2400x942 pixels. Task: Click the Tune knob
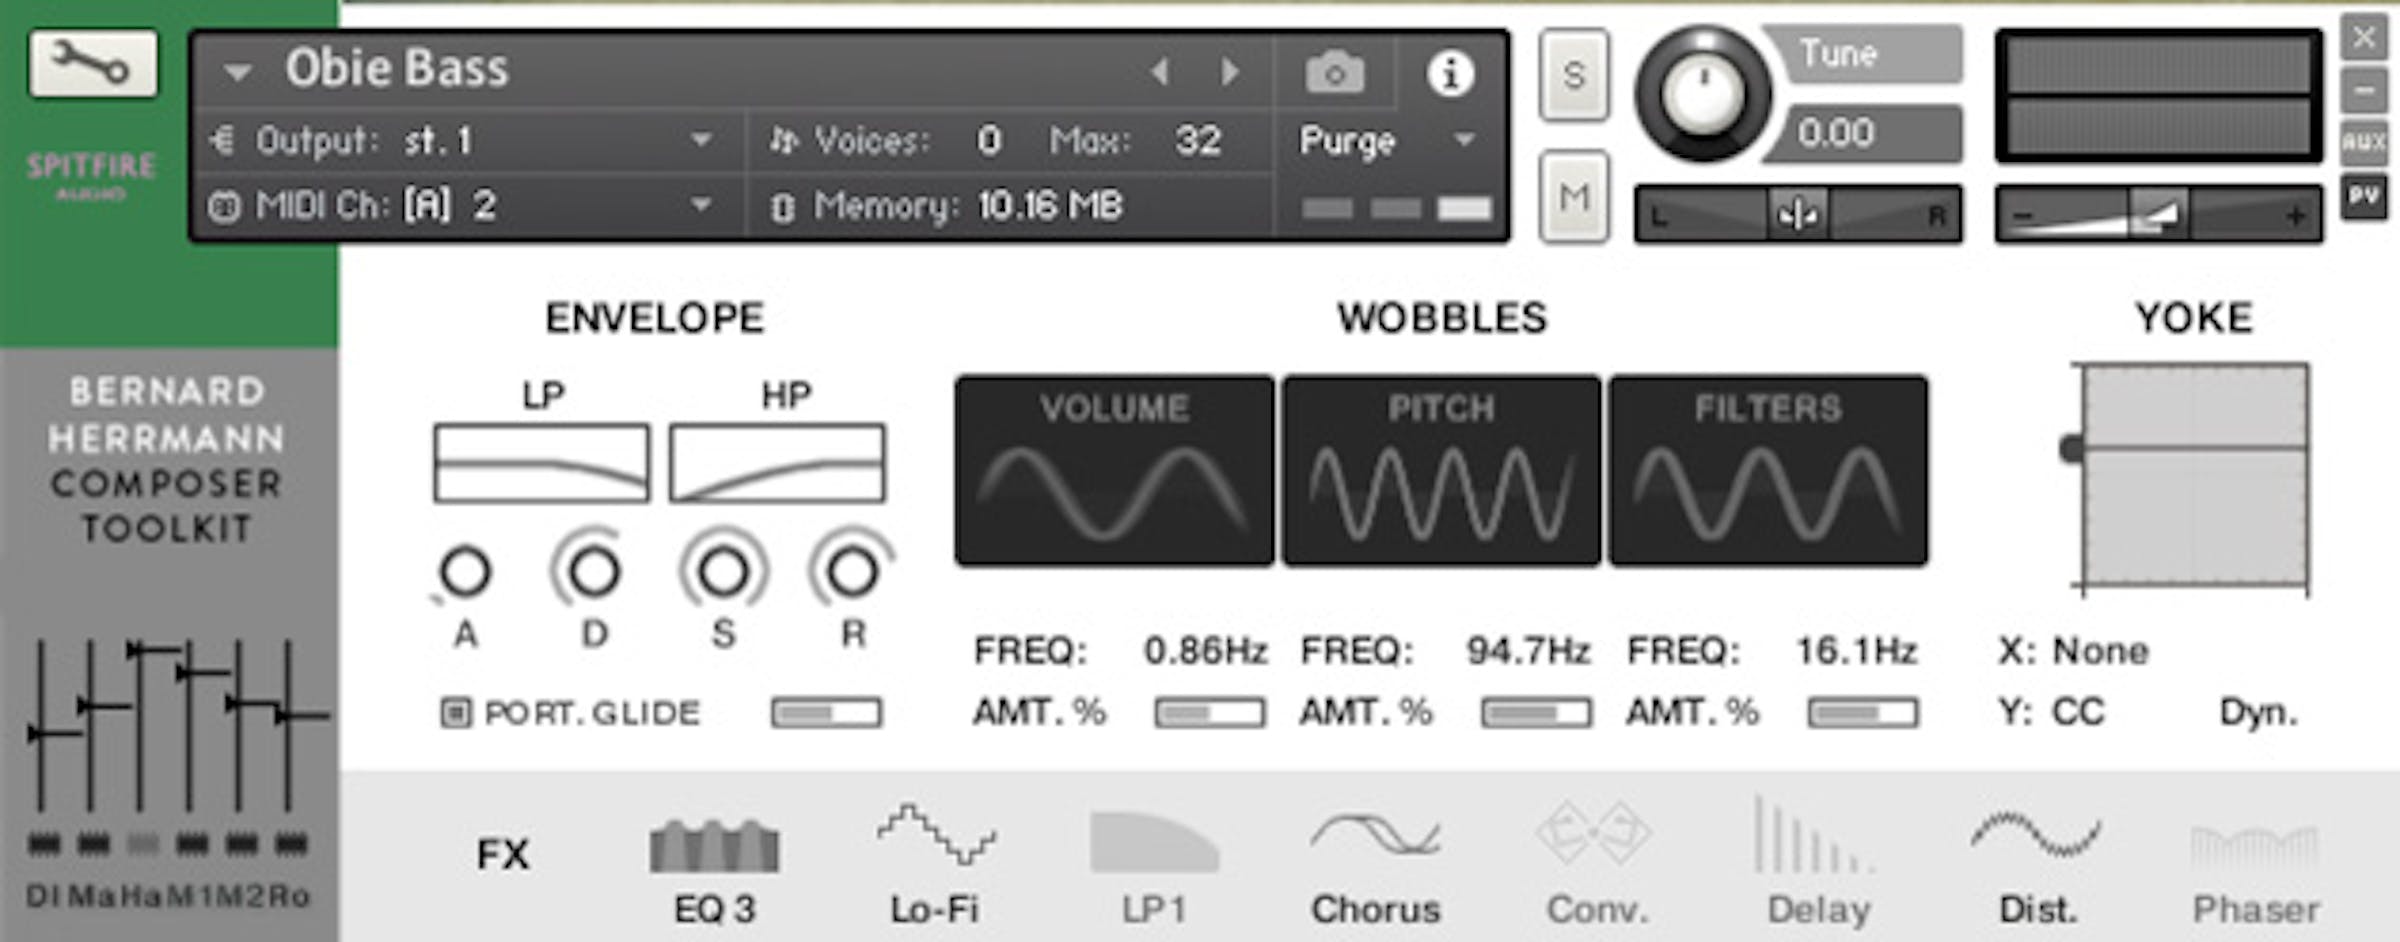[x=1702, y=95]
